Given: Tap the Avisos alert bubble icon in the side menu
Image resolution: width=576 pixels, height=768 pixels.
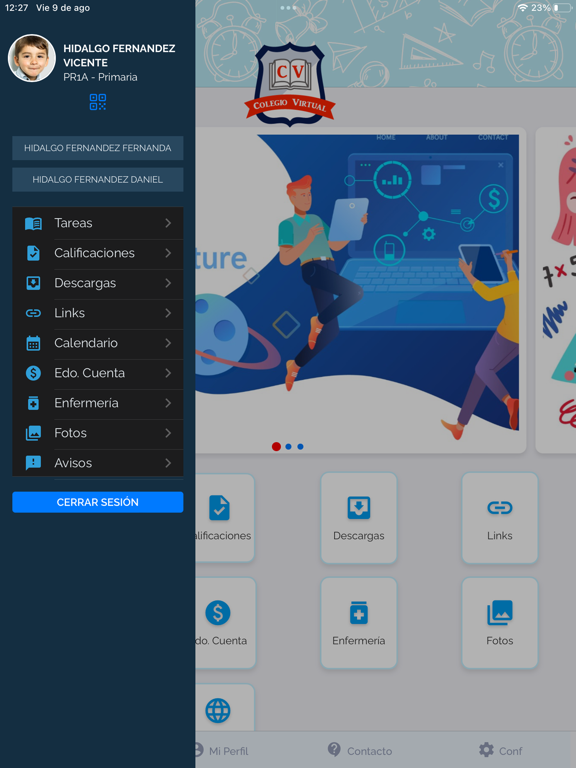Looking at the screenshot, I should point(33,463).
